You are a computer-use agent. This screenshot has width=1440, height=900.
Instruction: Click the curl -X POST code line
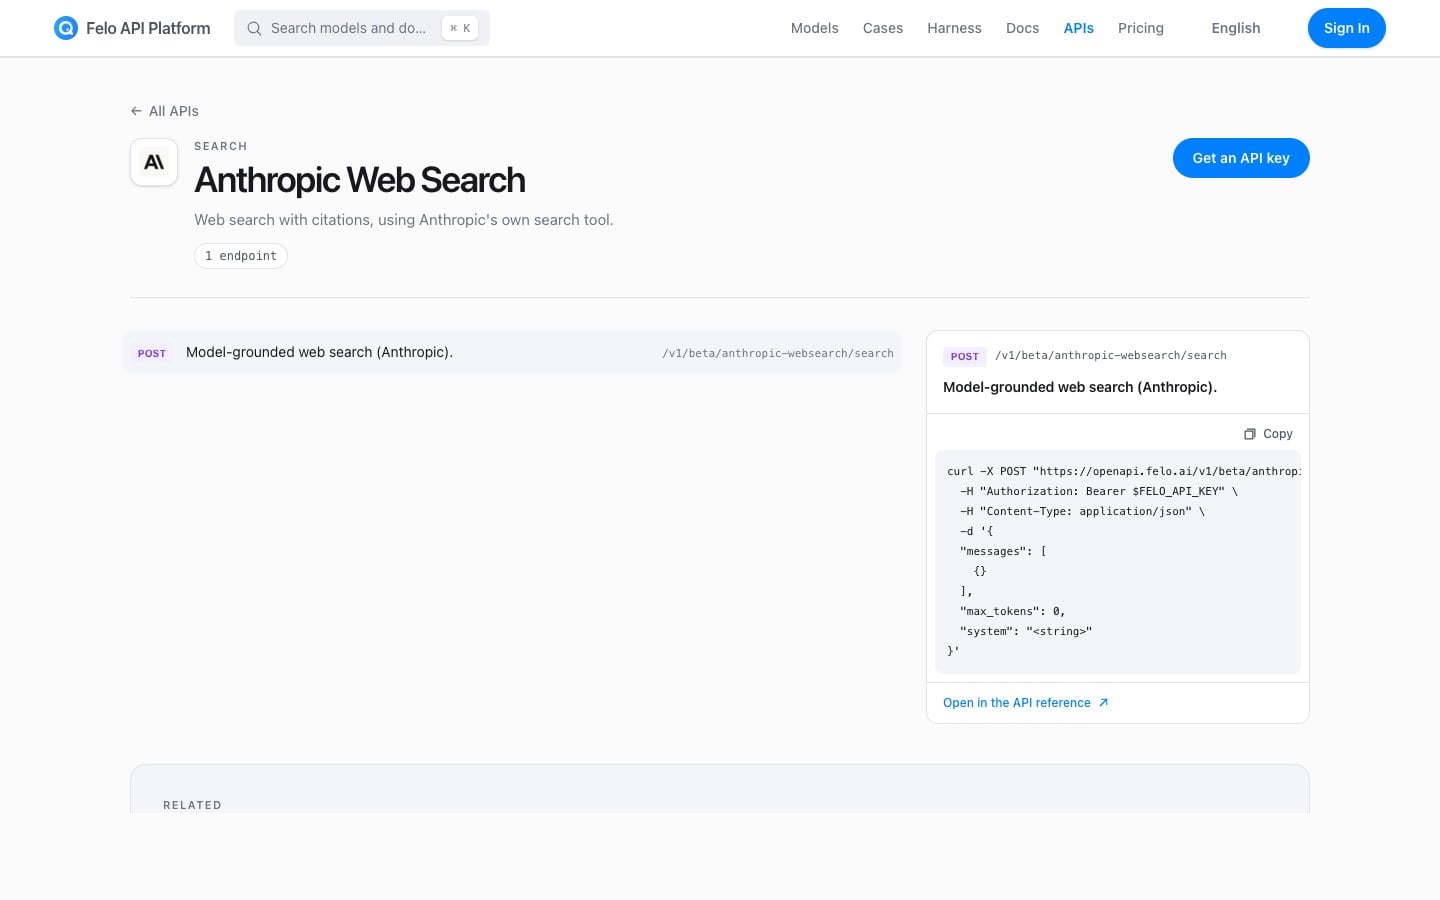[x=1124, y=471]
